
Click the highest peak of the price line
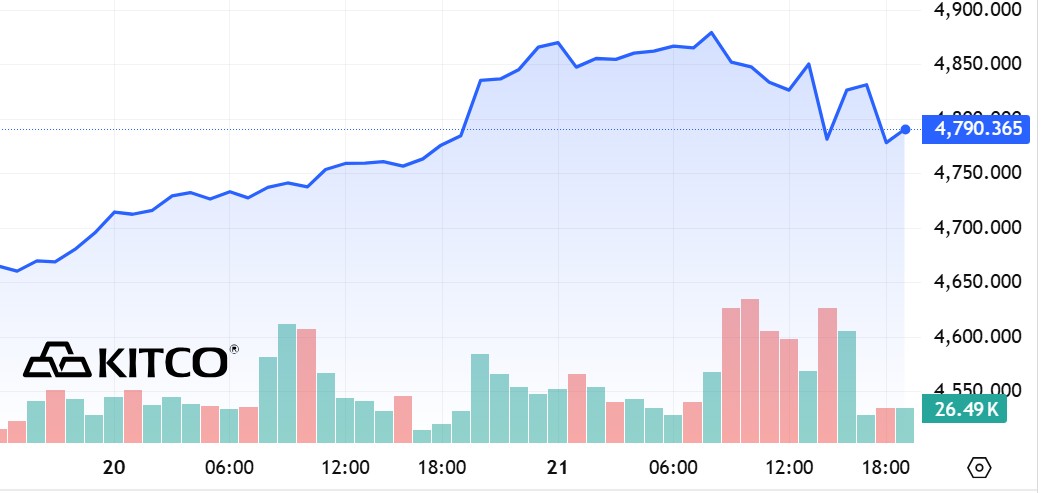(711, 32)
